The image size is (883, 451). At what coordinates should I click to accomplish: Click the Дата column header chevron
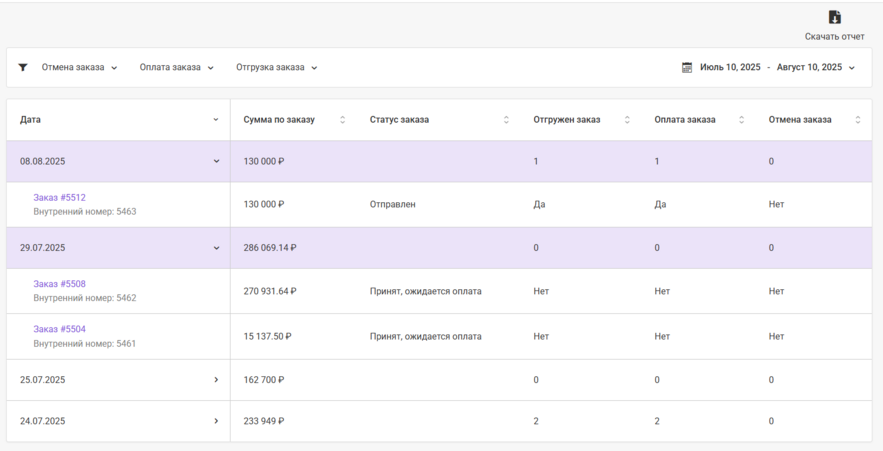point(216,120)
